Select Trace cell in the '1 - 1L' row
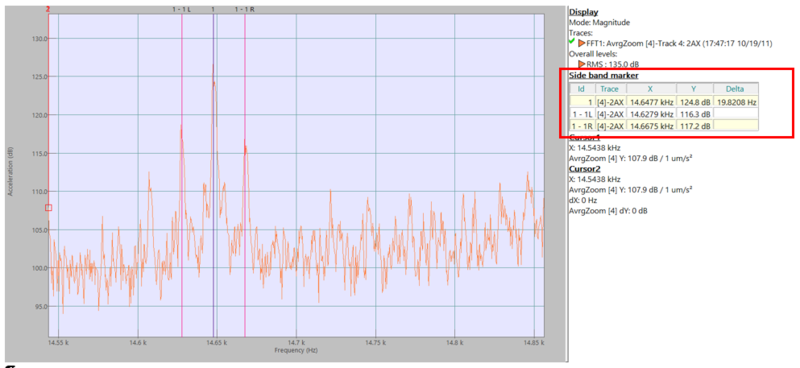800x368 pixels. [610, 113]
